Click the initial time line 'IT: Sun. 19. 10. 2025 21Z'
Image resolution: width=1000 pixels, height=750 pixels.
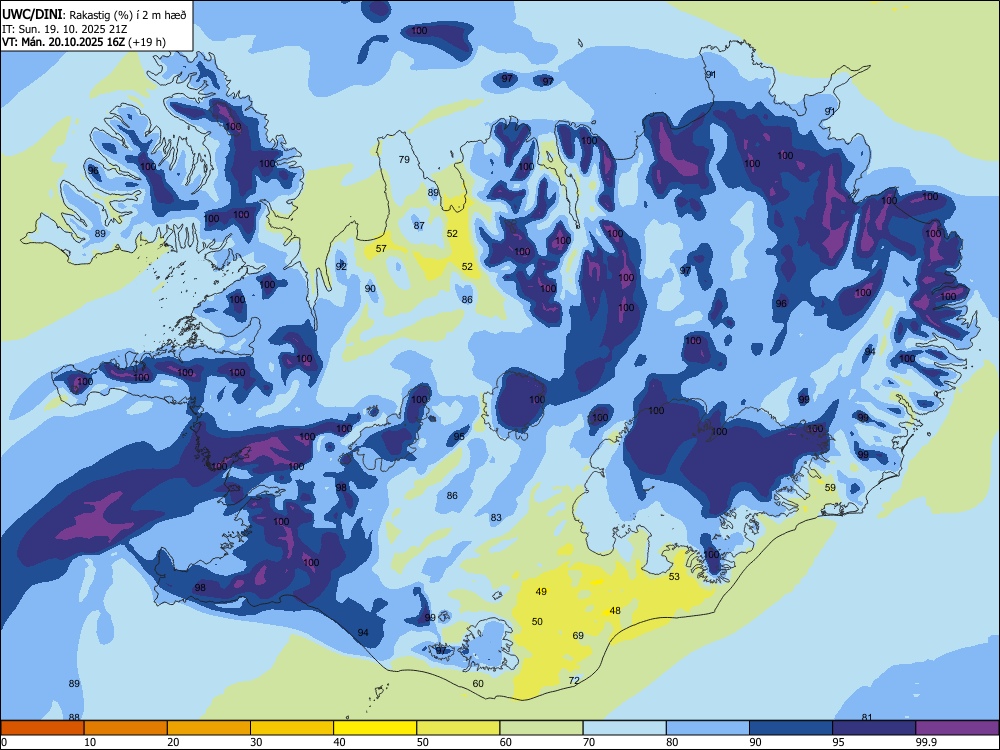[64, 29]
